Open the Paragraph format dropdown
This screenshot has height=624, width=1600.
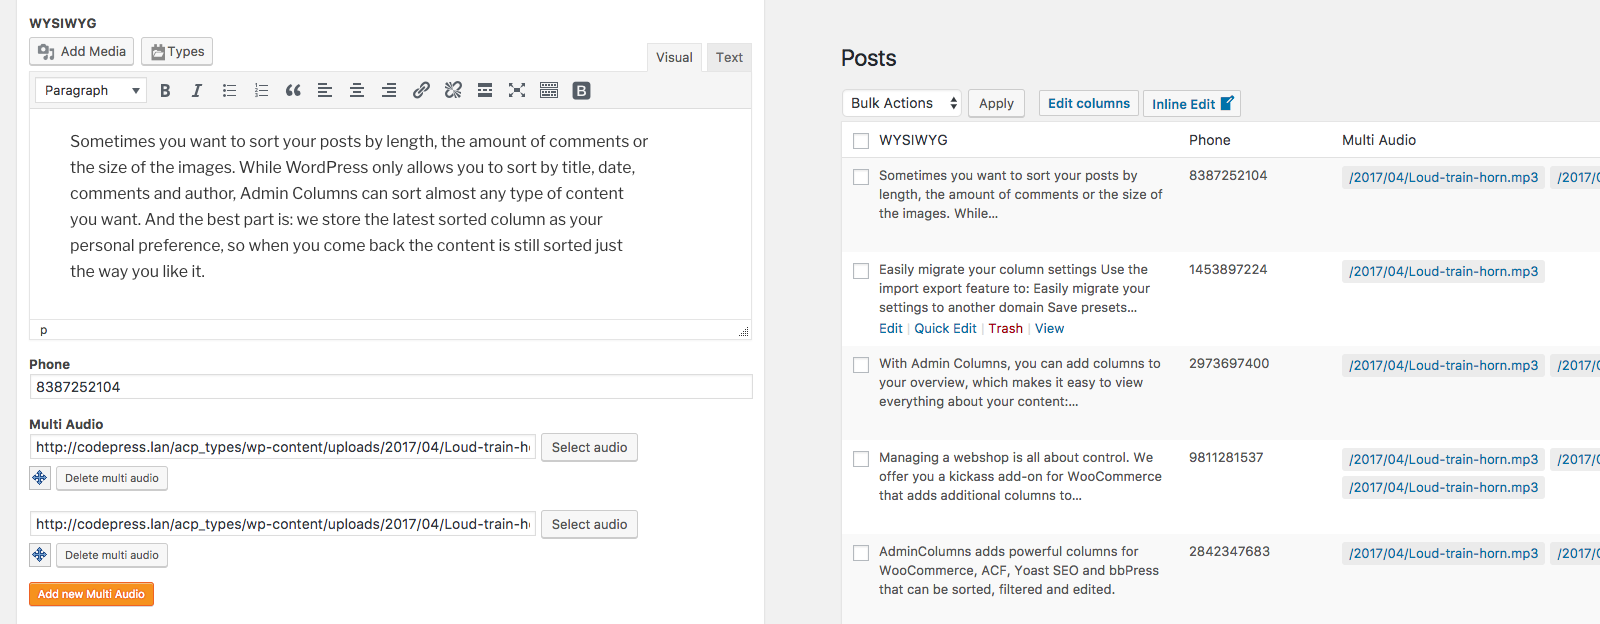tap(91, 91)
